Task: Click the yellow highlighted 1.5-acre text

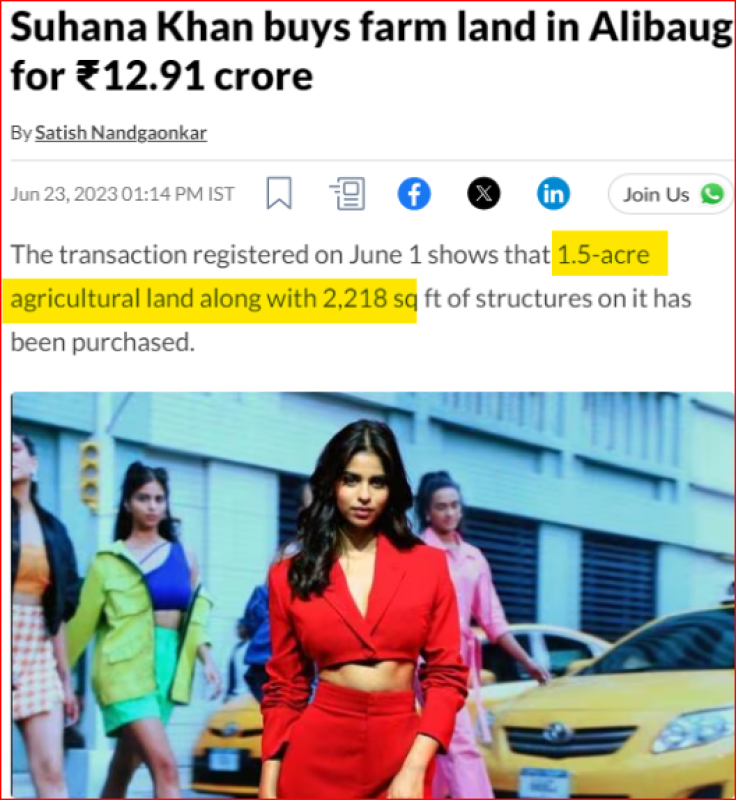Action: click(610, 254)
